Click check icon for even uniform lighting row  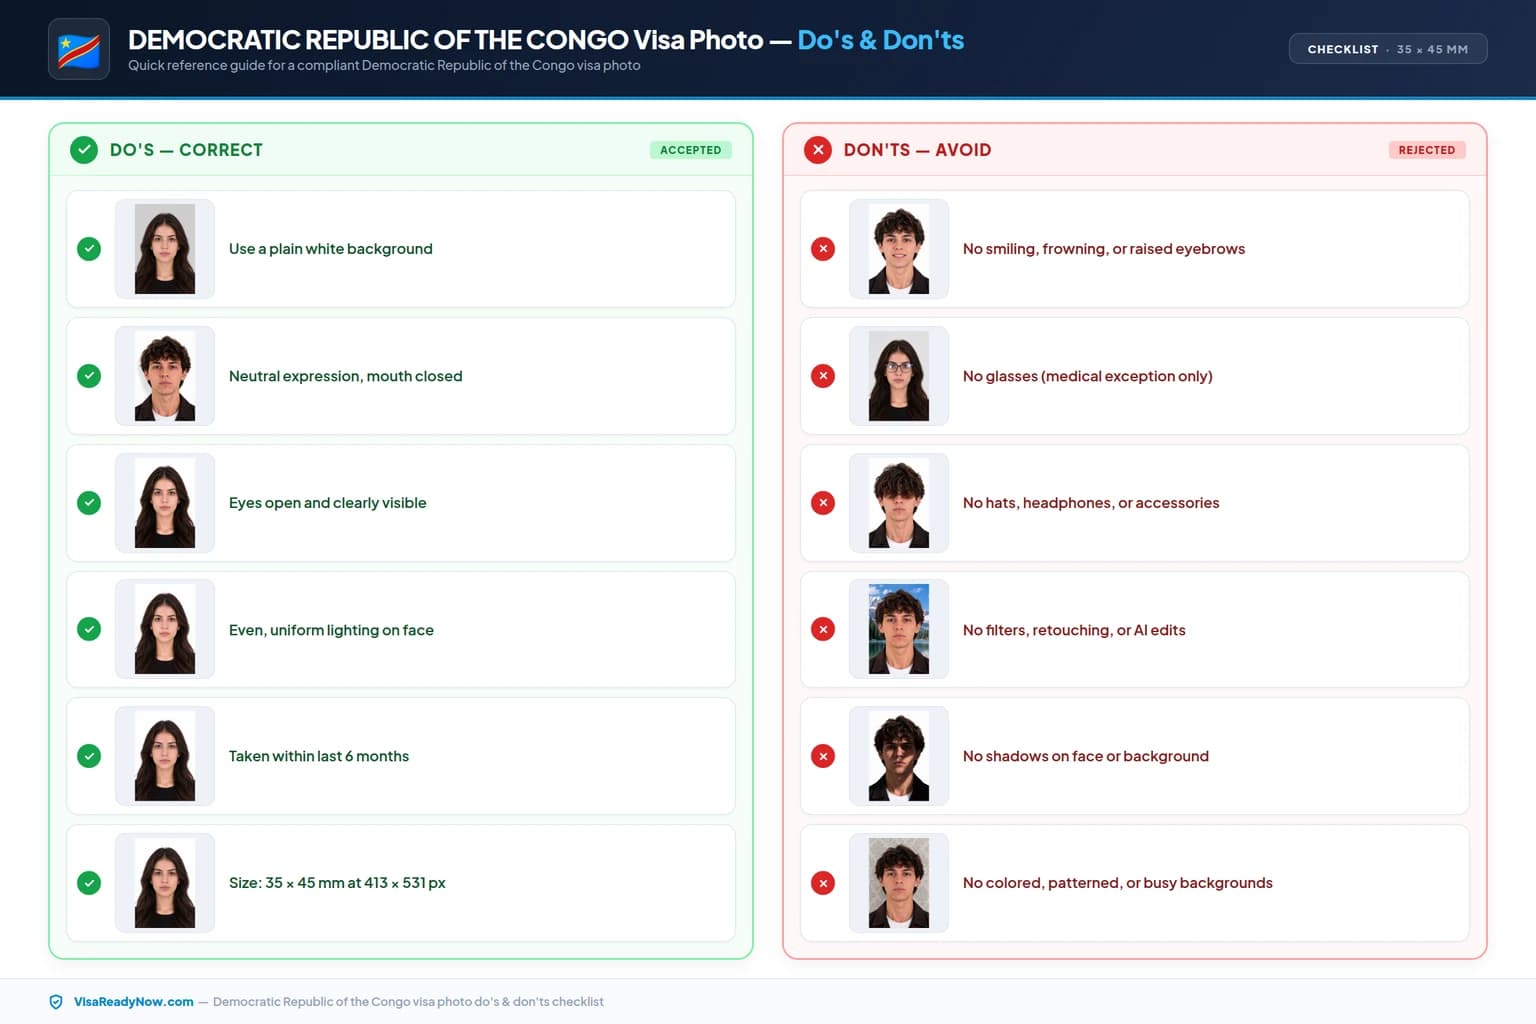click(x=89, y=630)
